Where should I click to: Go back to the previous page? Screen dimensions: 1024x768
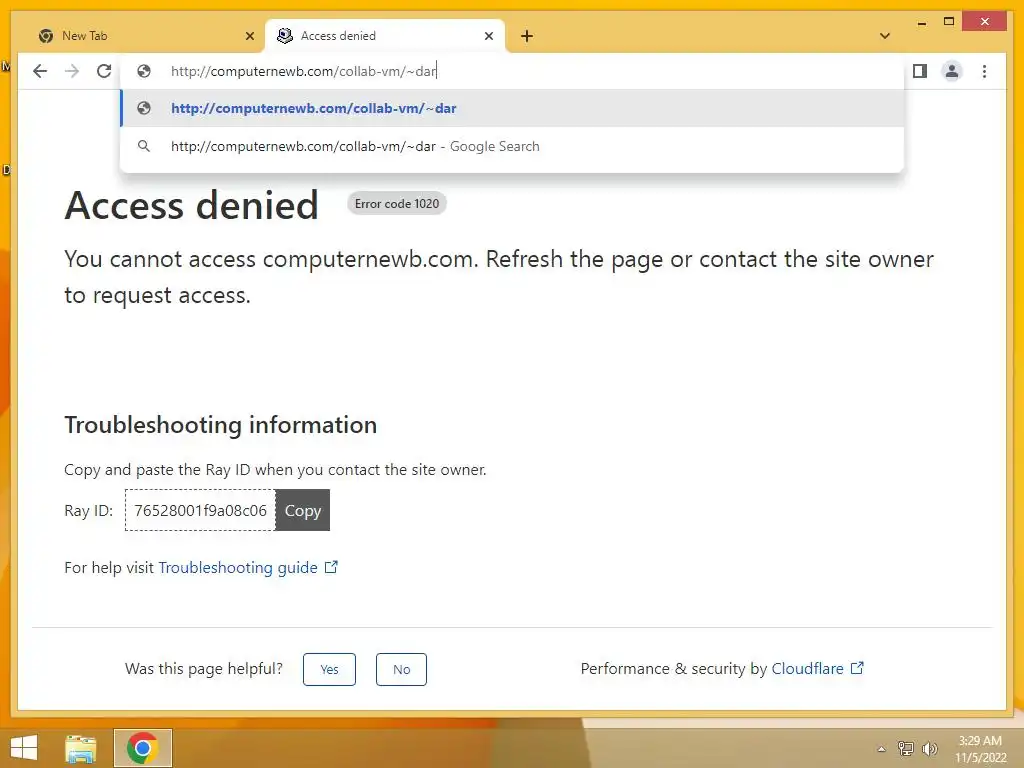click(40, 71)
